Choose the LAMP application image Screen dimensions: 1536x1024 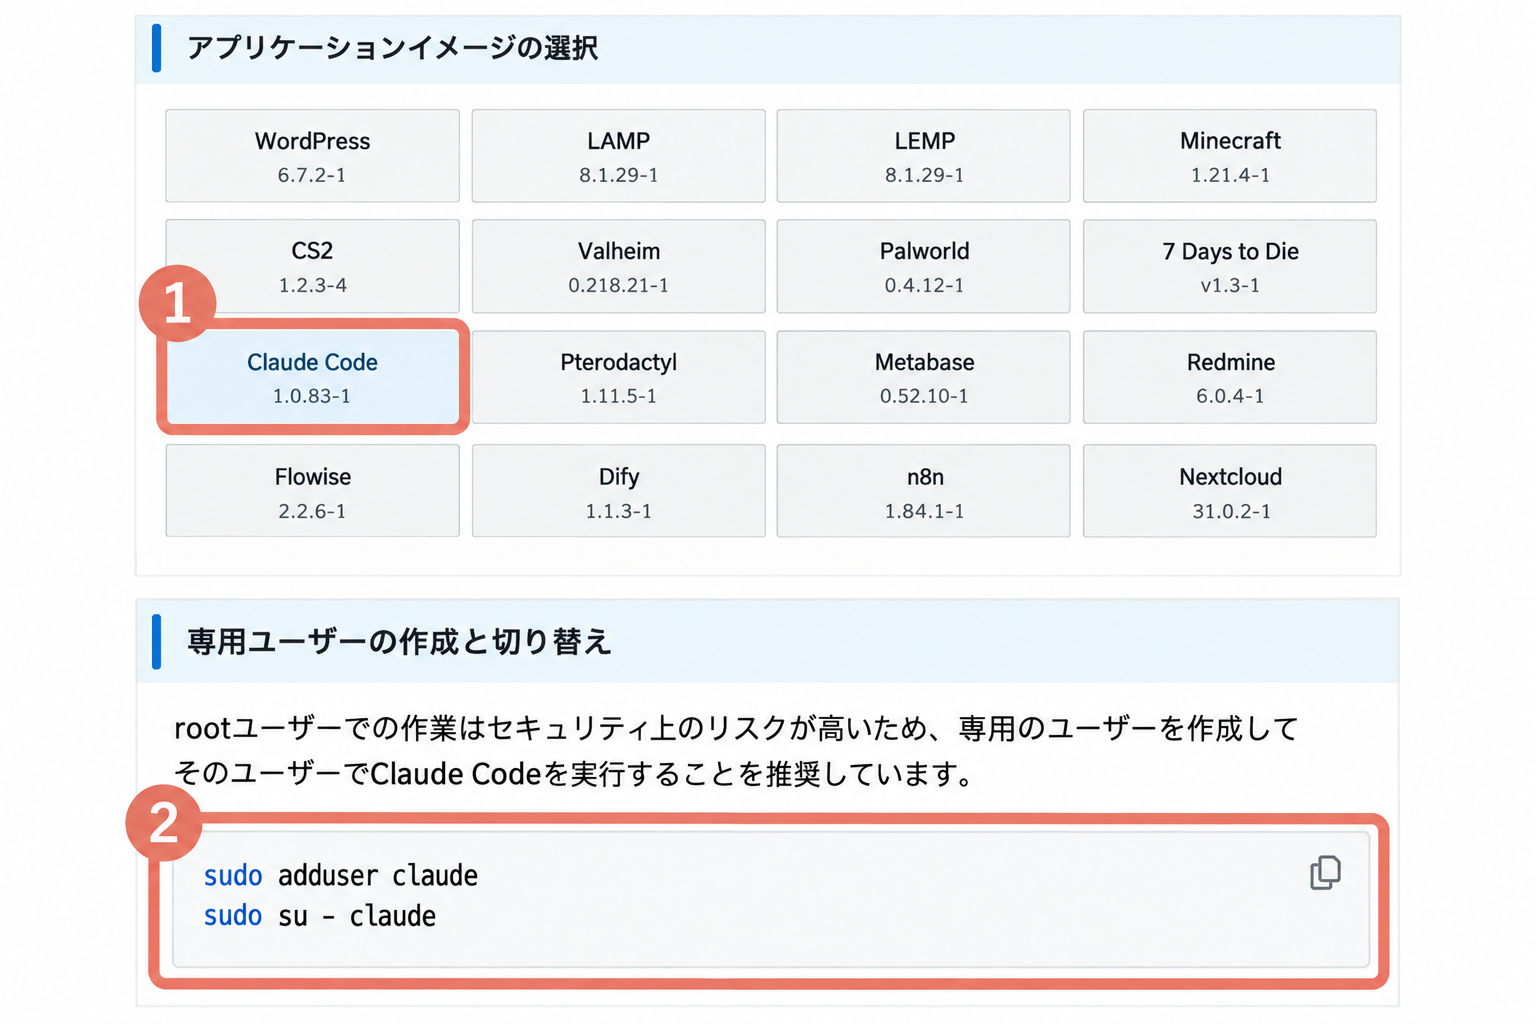(618, 156)
